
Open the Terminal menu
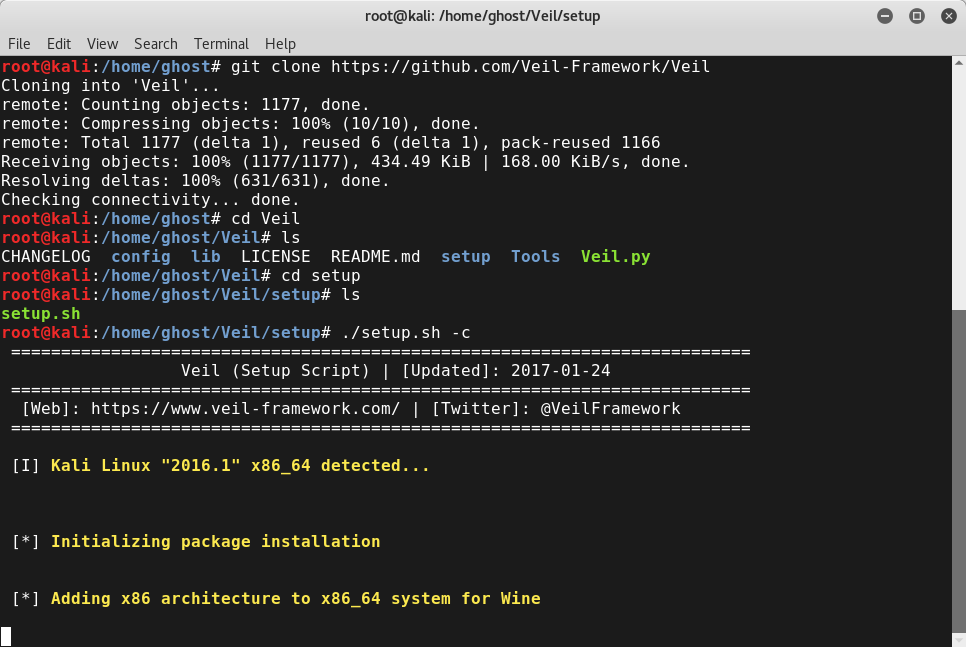(221, 44)
